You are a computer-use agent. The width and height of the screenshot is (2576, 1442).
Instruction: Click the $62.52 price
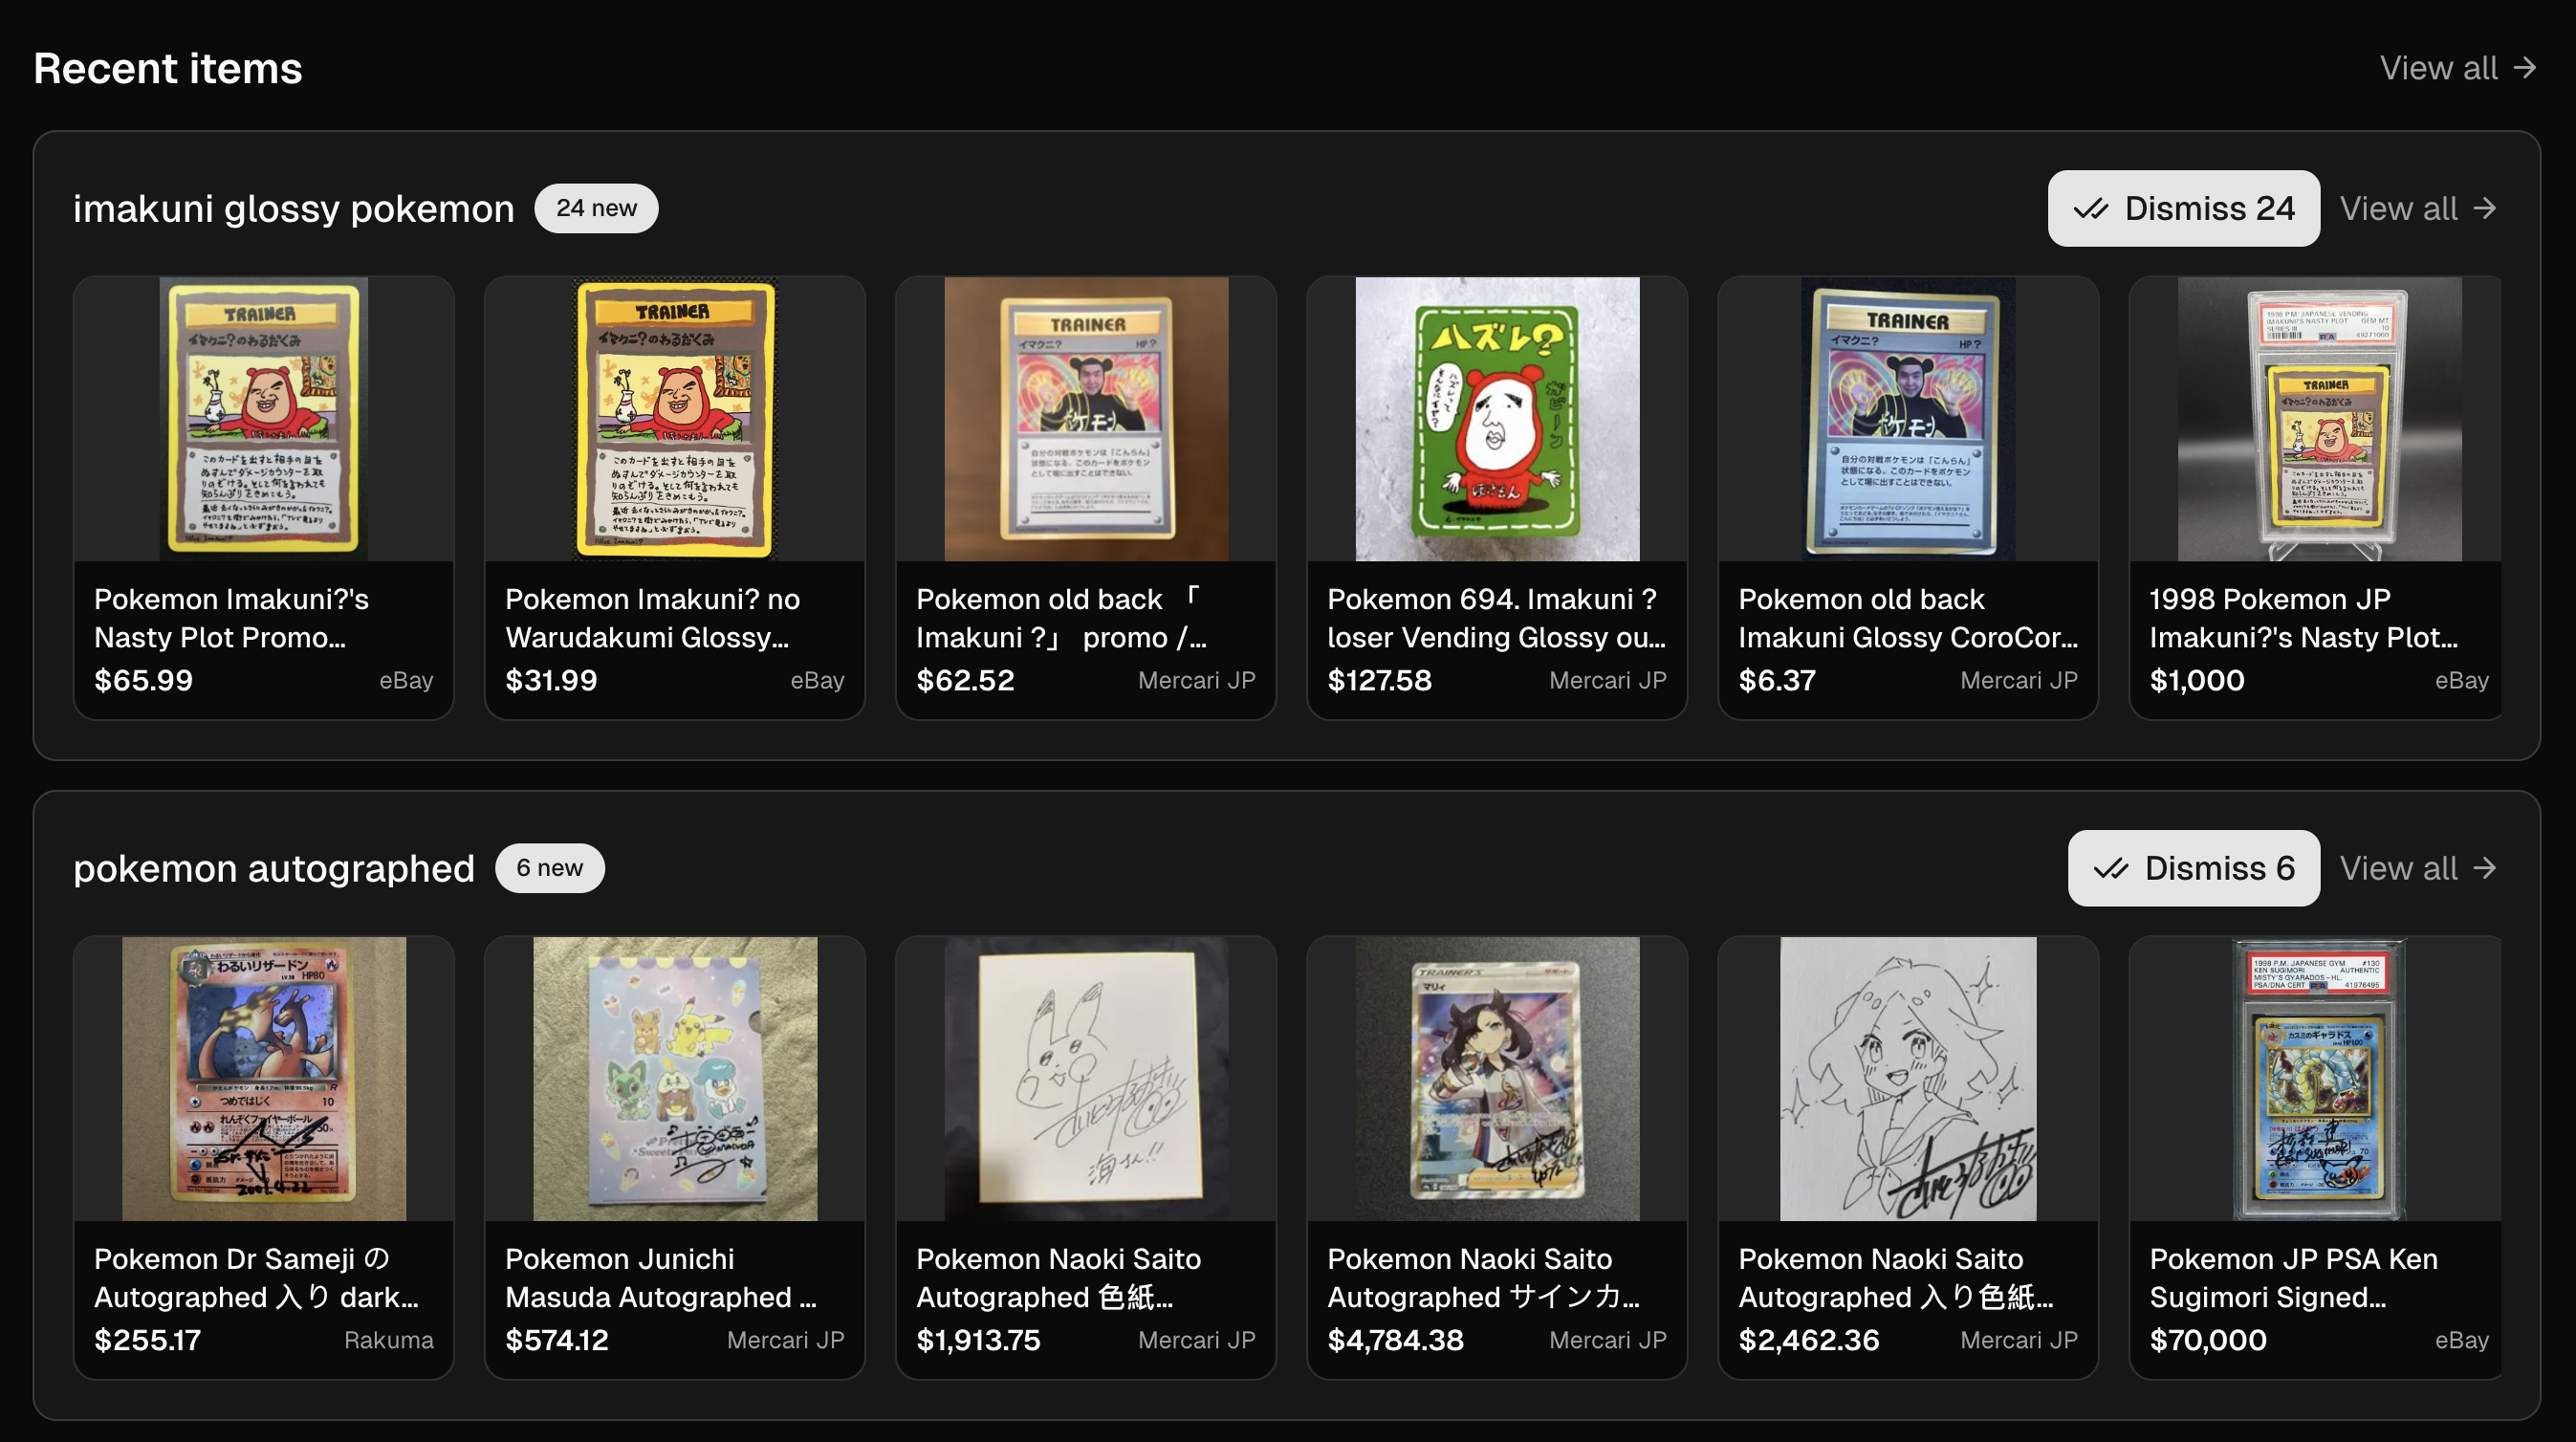[965, 680]
